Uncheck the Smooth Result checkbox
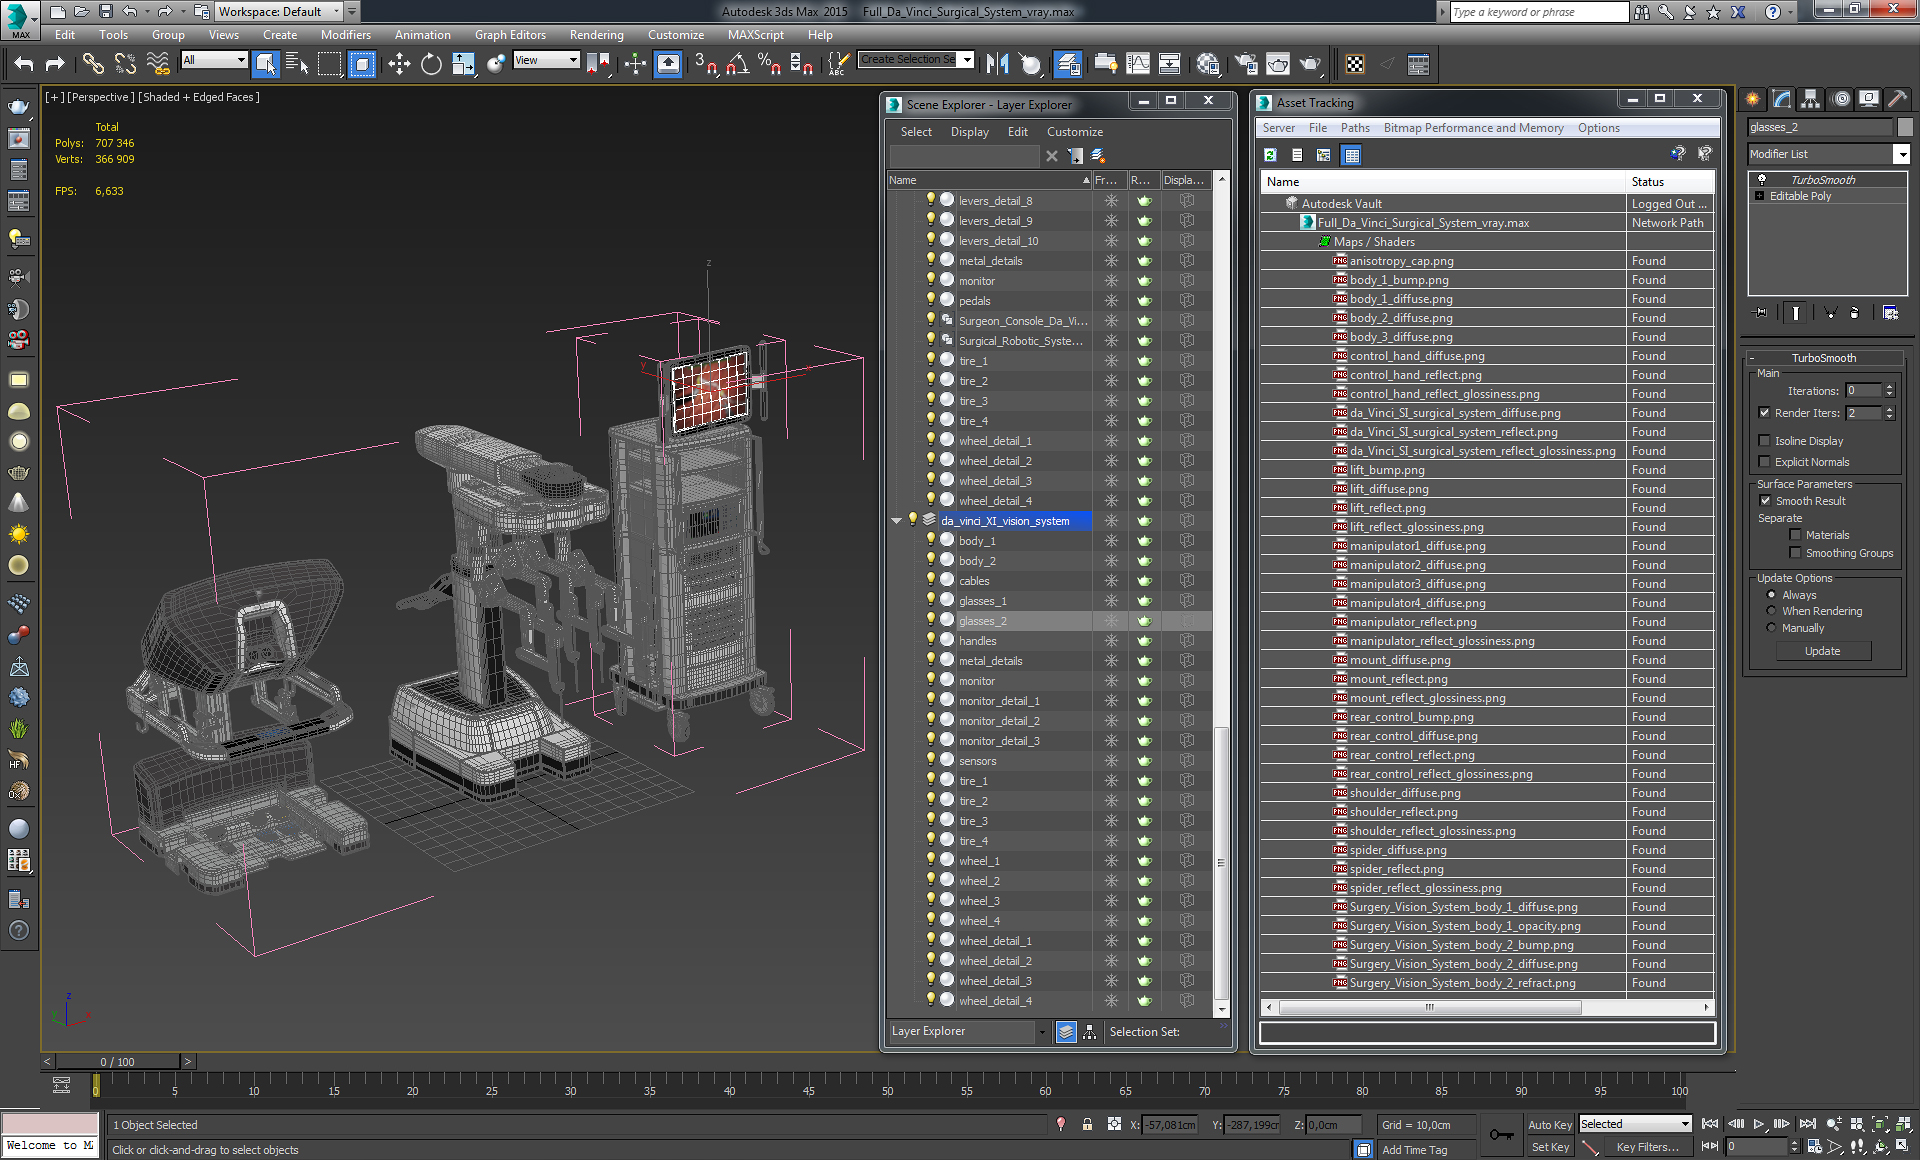The height and width of the screenshot is (1160, 1920). [x=1765, y=501]
